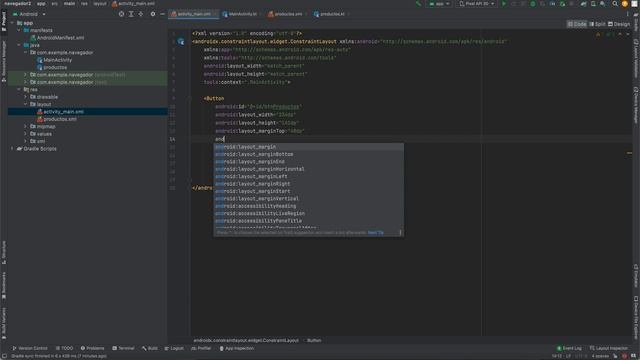Expand the values folder
Viewport: 640px width, 360px height.
[25, 134]
